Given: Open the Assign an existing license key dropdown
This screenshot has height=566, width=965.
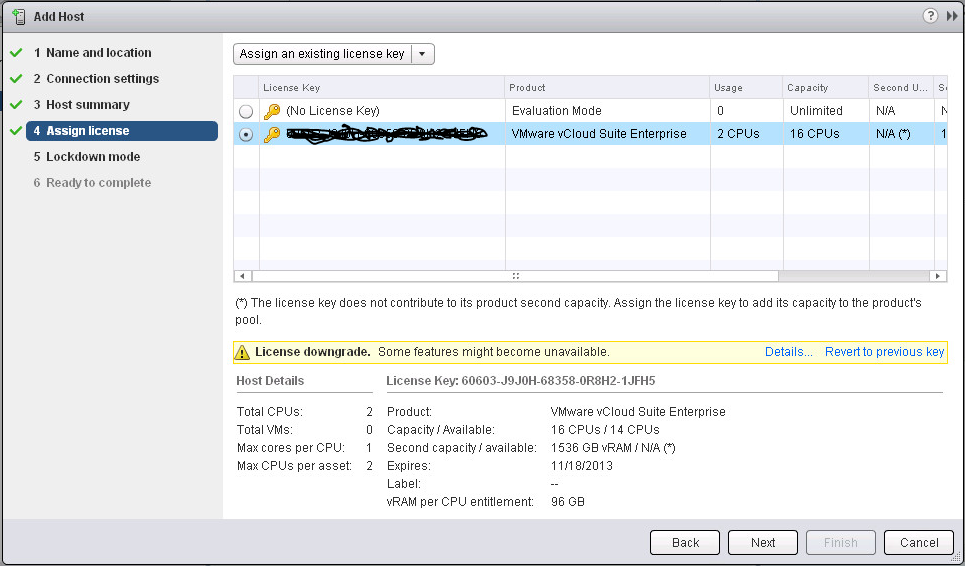Looking at the screenshot, I should point(334,54).
